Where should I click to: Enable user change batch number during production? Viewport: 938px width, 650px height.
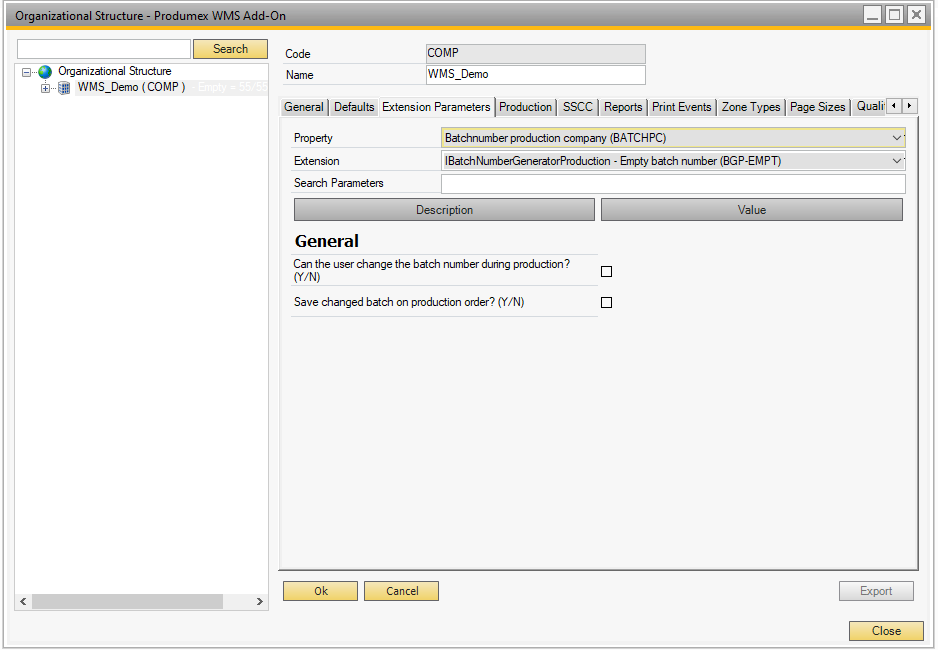(x=606, y=271)
